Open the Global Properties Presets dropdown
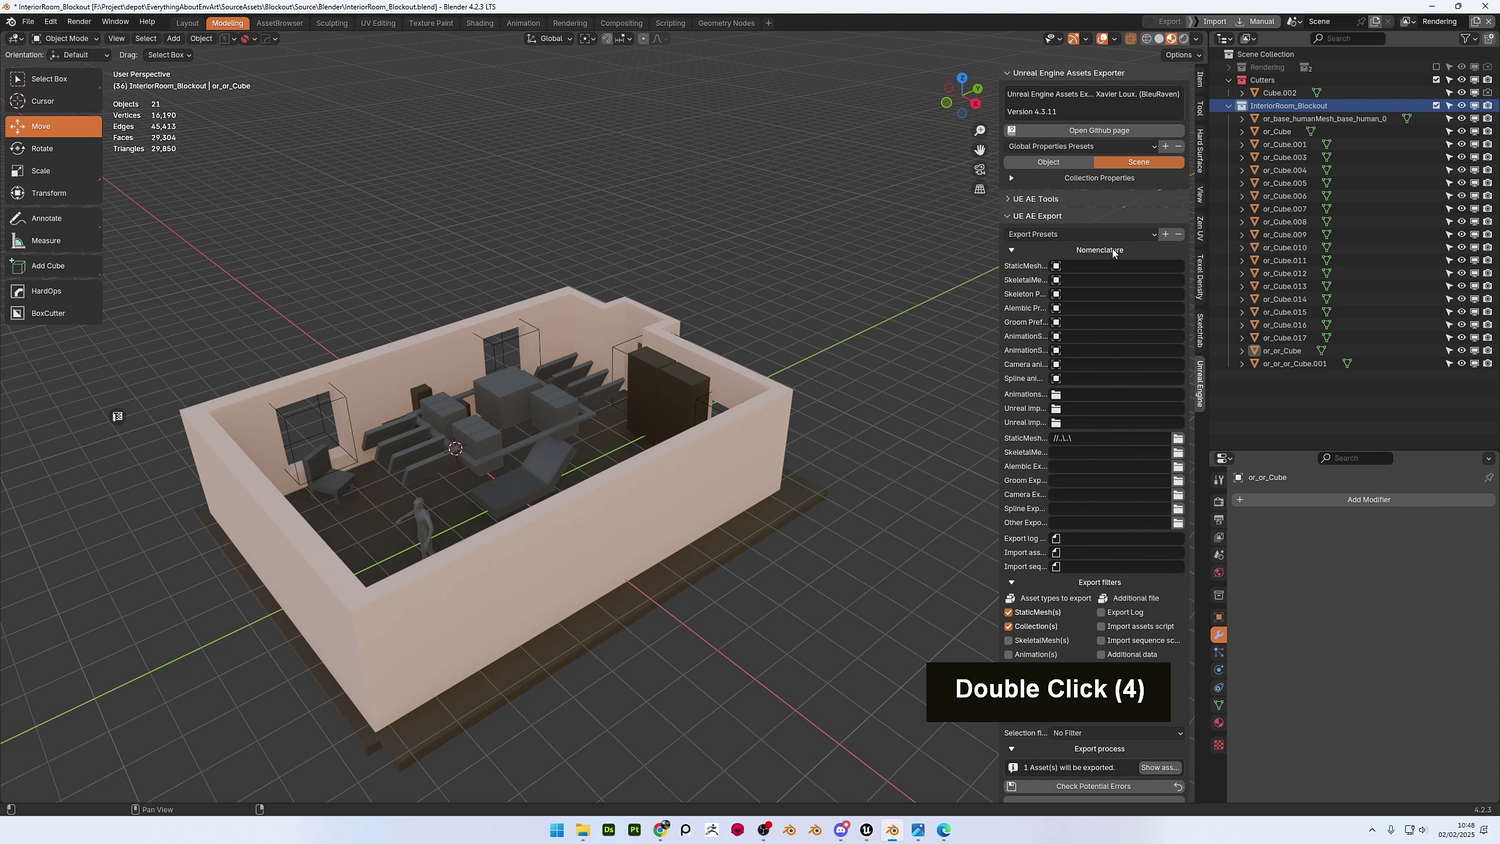The width and height of the screenshot is (1500, 844). point(1081,147)
